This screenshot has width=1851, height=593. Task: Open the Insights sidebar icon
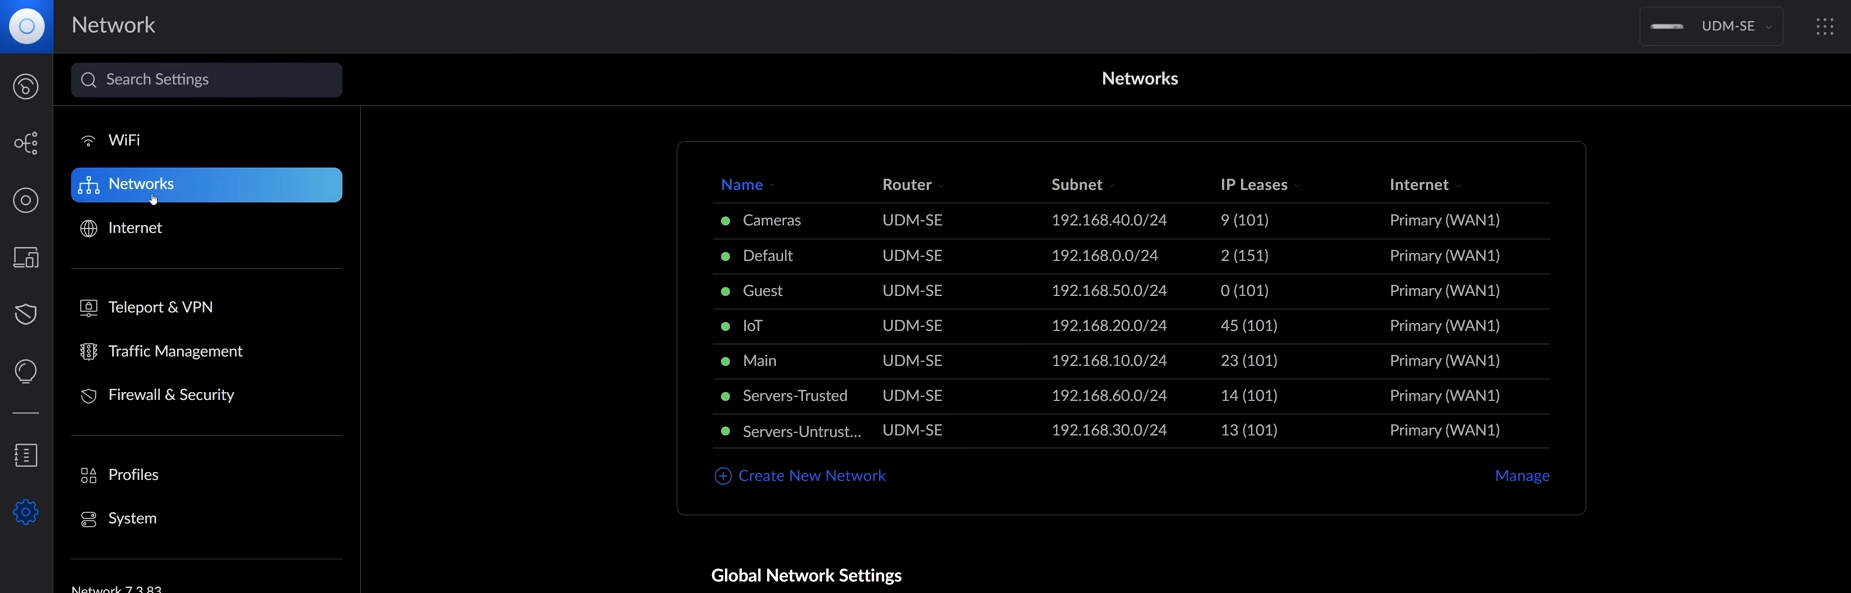pos(25,371)
